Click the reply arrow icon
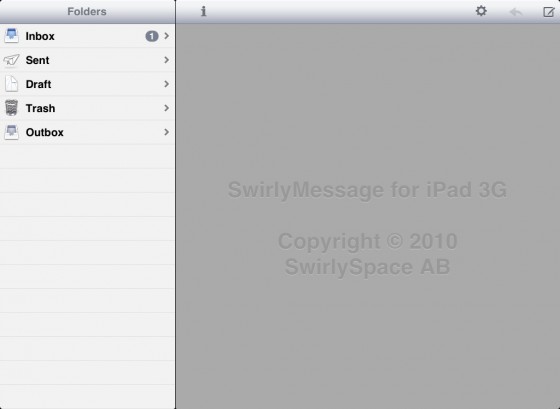560x409 pixels. 516,12
